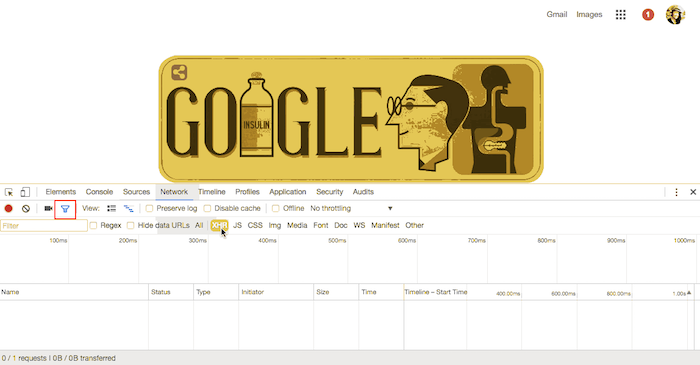The height and width of the screenshot is (365, 700).
Task: Switch to large request rows view icon
Action: coord(112,208)
